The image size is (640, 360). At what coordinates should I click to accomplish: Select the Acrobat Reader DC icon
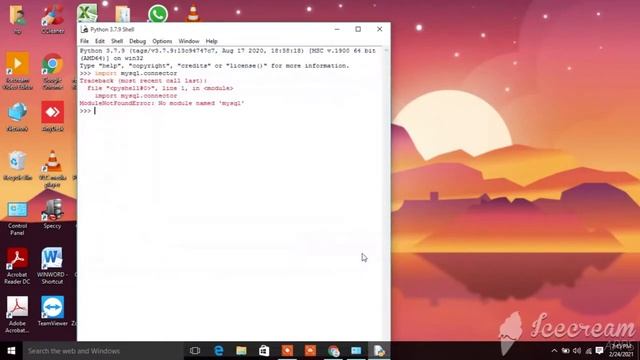pyautogui.click(x=18, y=266)
